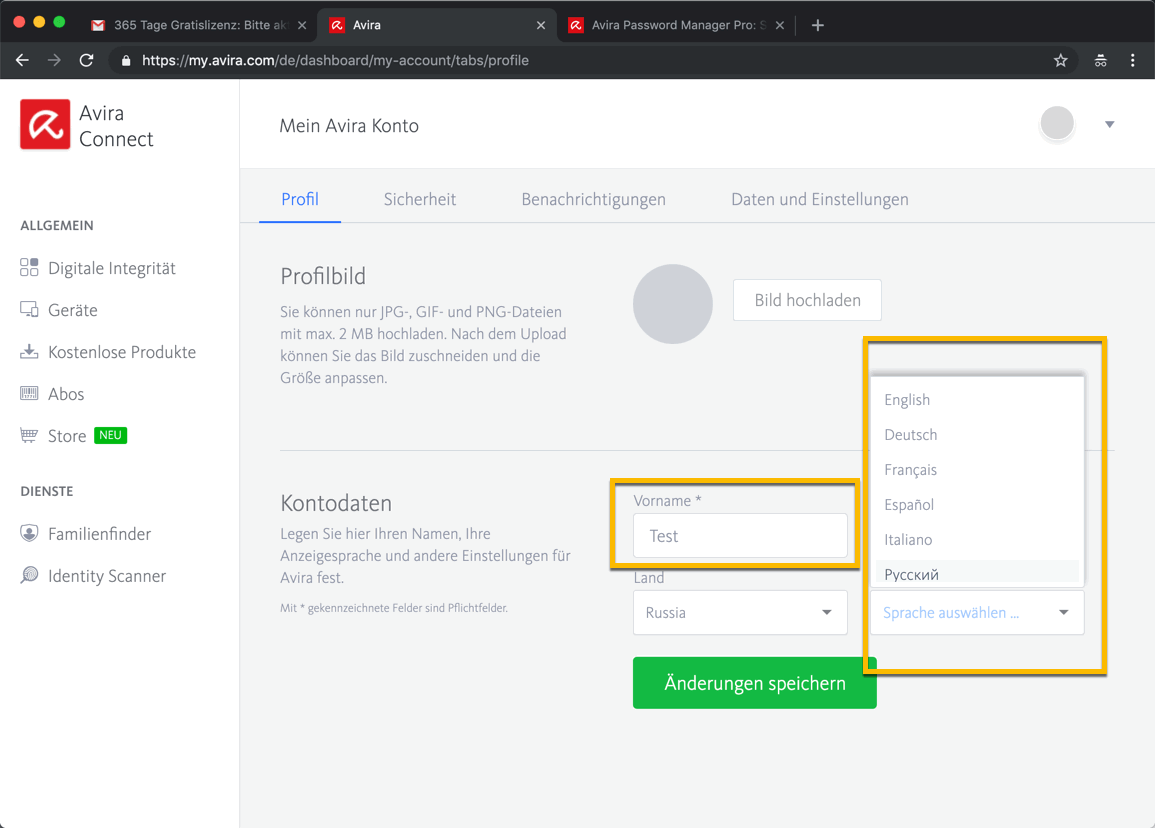Reload the Avira page
The height and width of the screenshot is (828, 1155).
tap(86, 60)
